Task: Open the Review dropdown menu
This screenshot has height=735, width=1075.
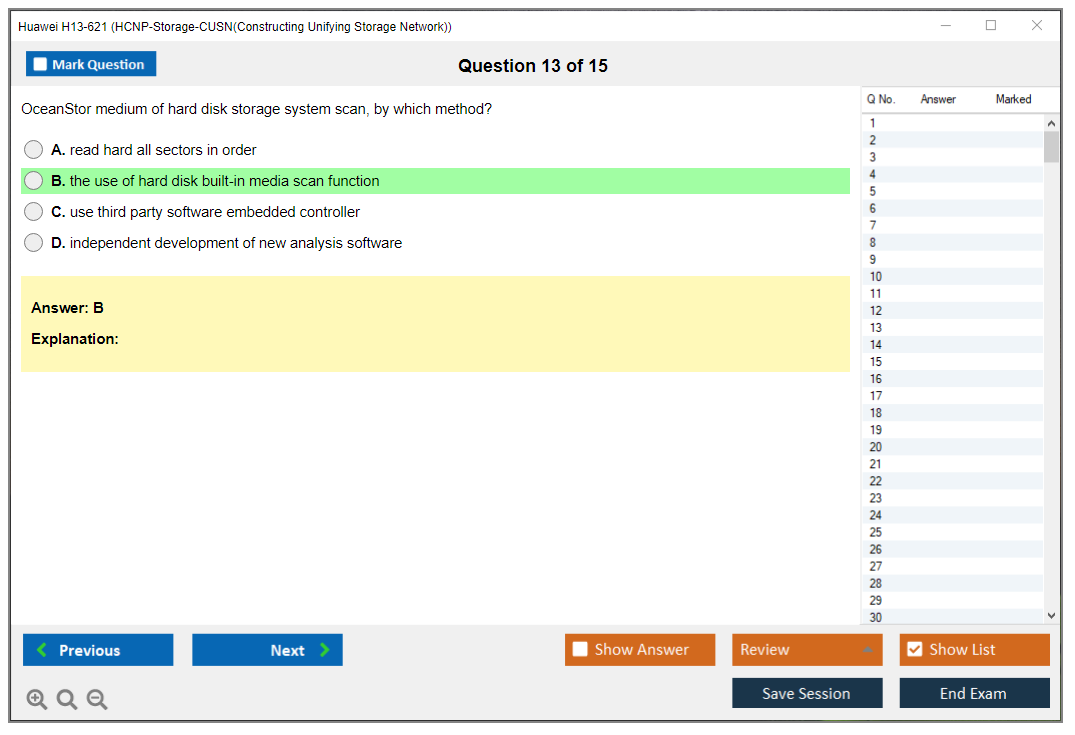Action: 807,650
